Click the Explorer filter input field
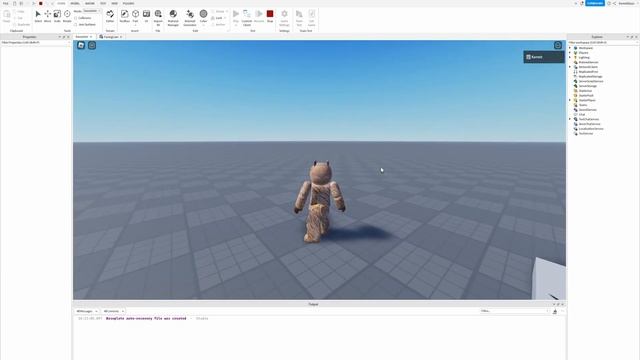 click(x=603, y=42)
